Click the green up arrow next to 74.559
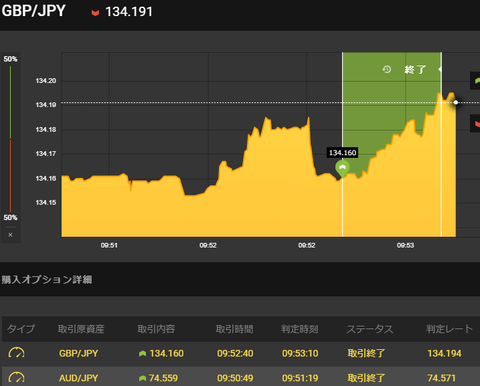Viewport: 480px width, 386px height. (x=142, y=378)
